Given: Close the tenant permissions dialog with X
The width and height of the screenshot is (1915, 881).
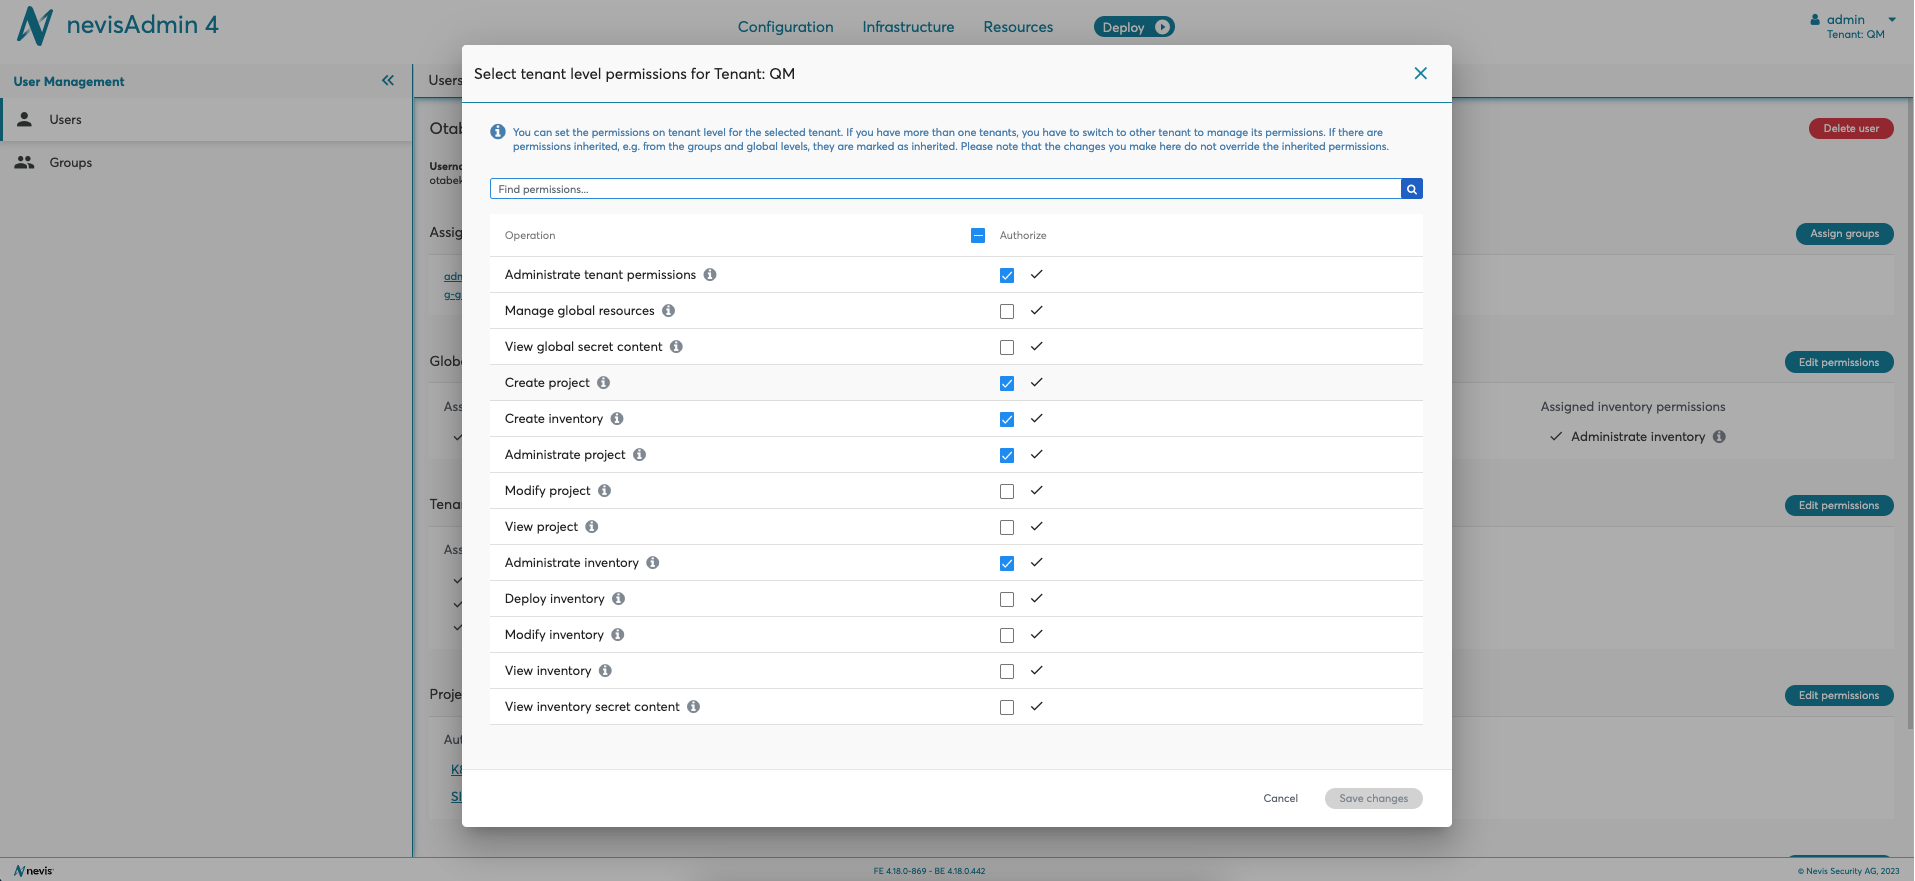Looking at the screenshot, I should [1420, 74].
